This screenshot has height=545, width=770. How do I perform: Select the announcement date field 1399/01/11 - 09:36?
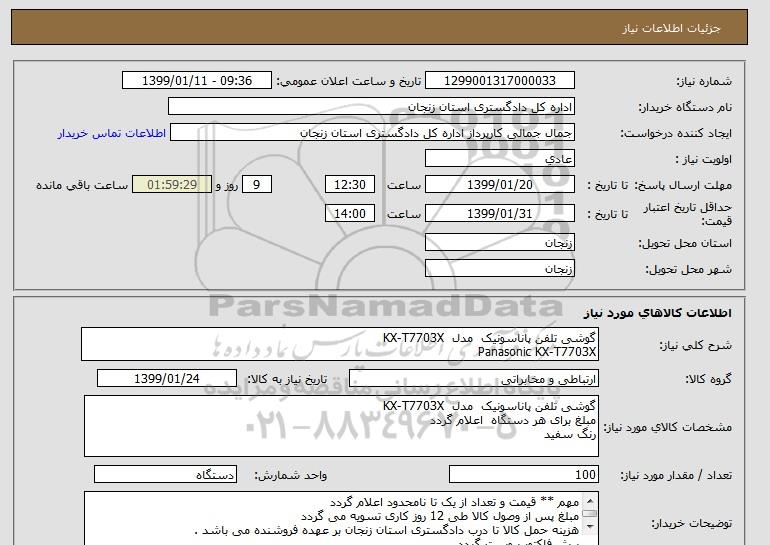coord(196,81)
